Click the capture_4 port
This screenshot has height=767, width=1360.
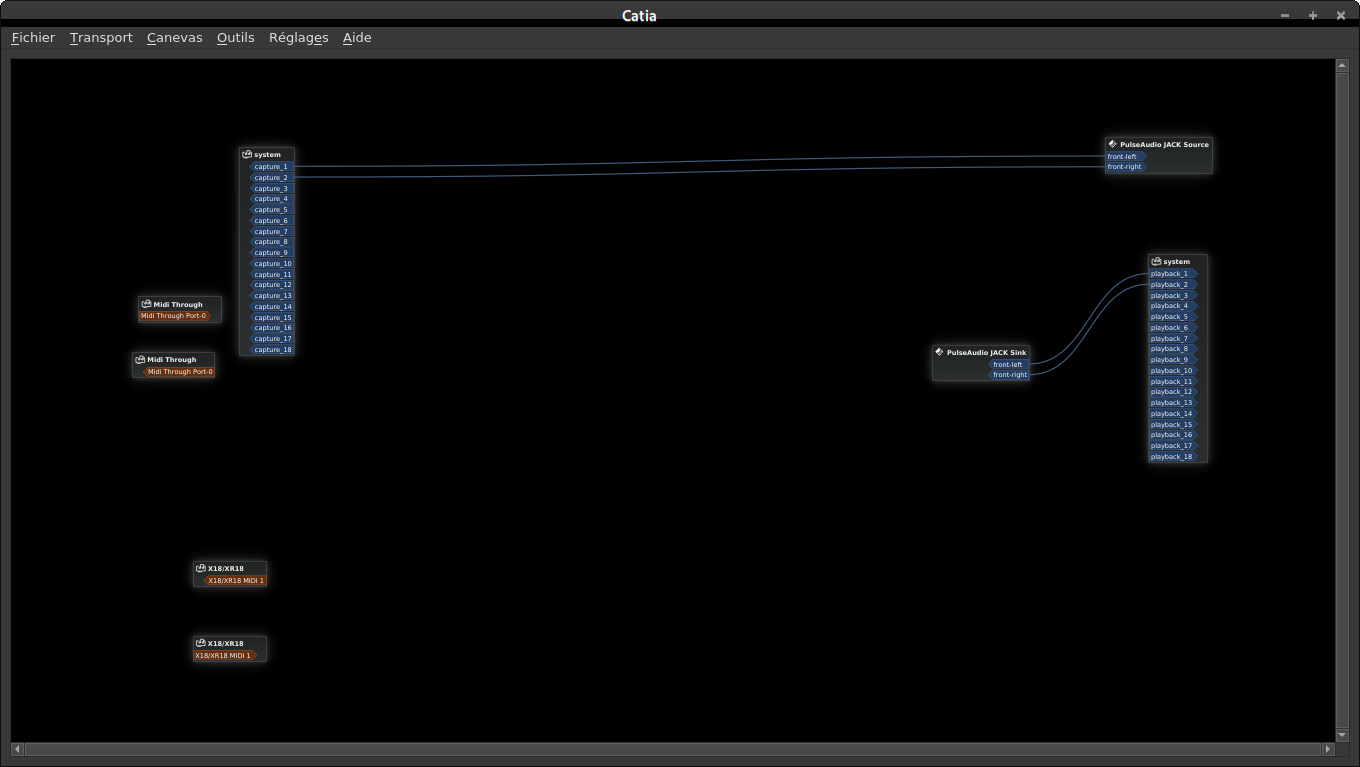271,199
